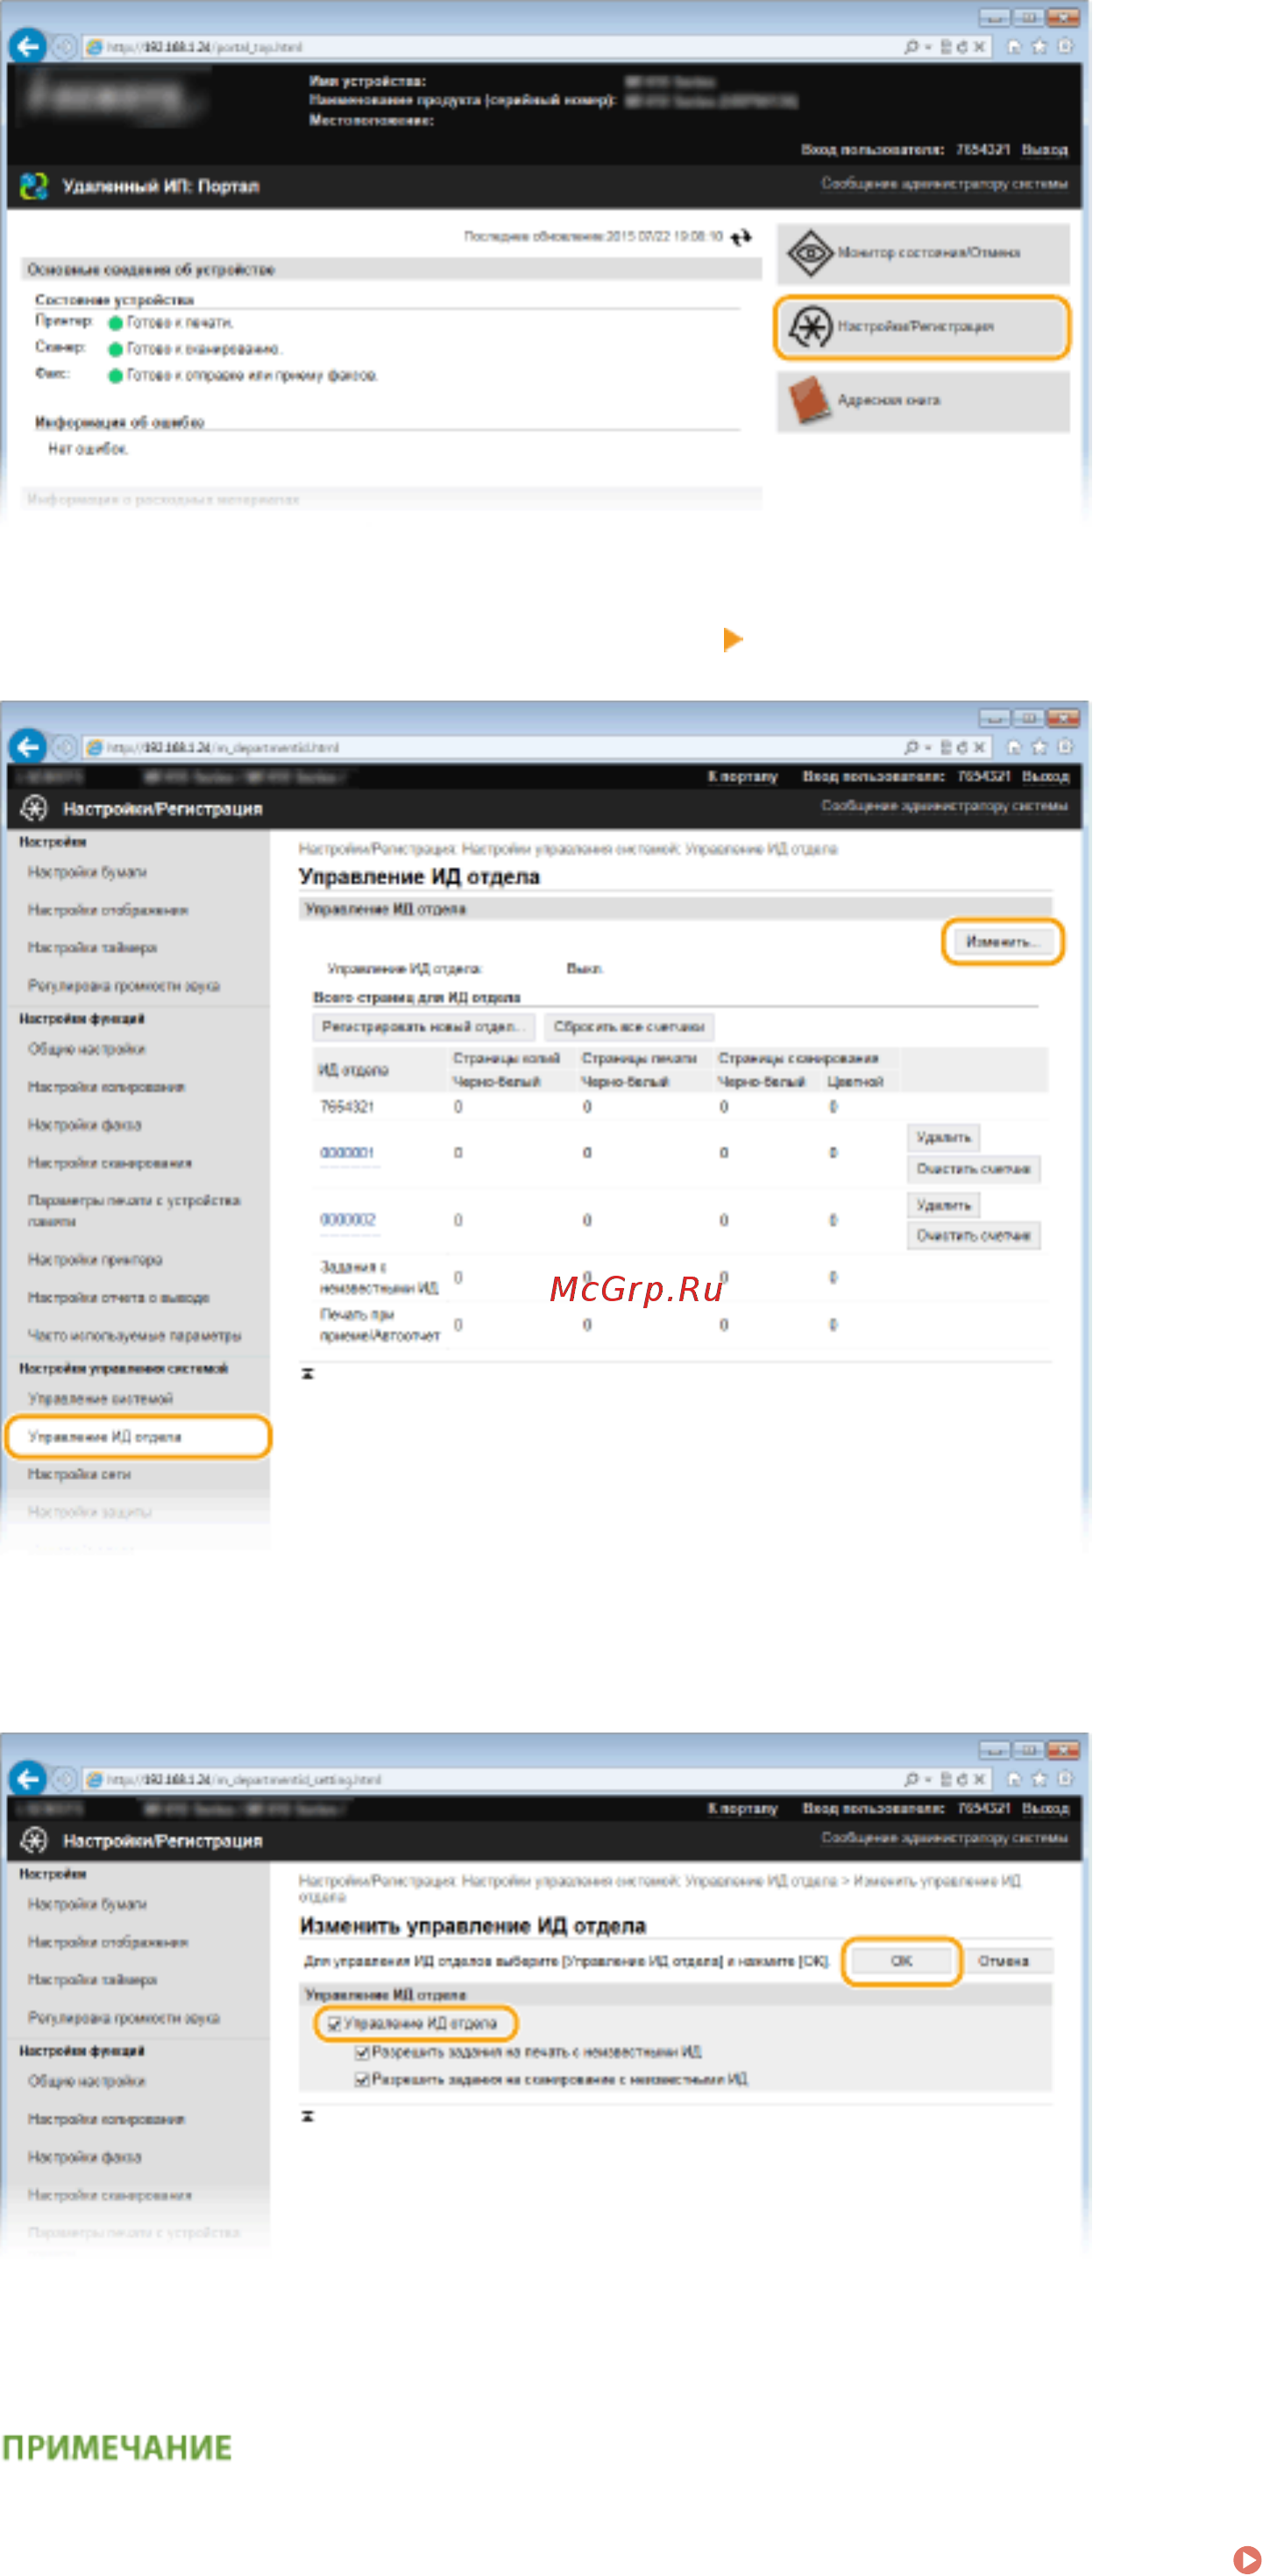Click the Status Monitor/Cancel eye icon
Screen dimensions: 1263x2576
pos(810,253)
